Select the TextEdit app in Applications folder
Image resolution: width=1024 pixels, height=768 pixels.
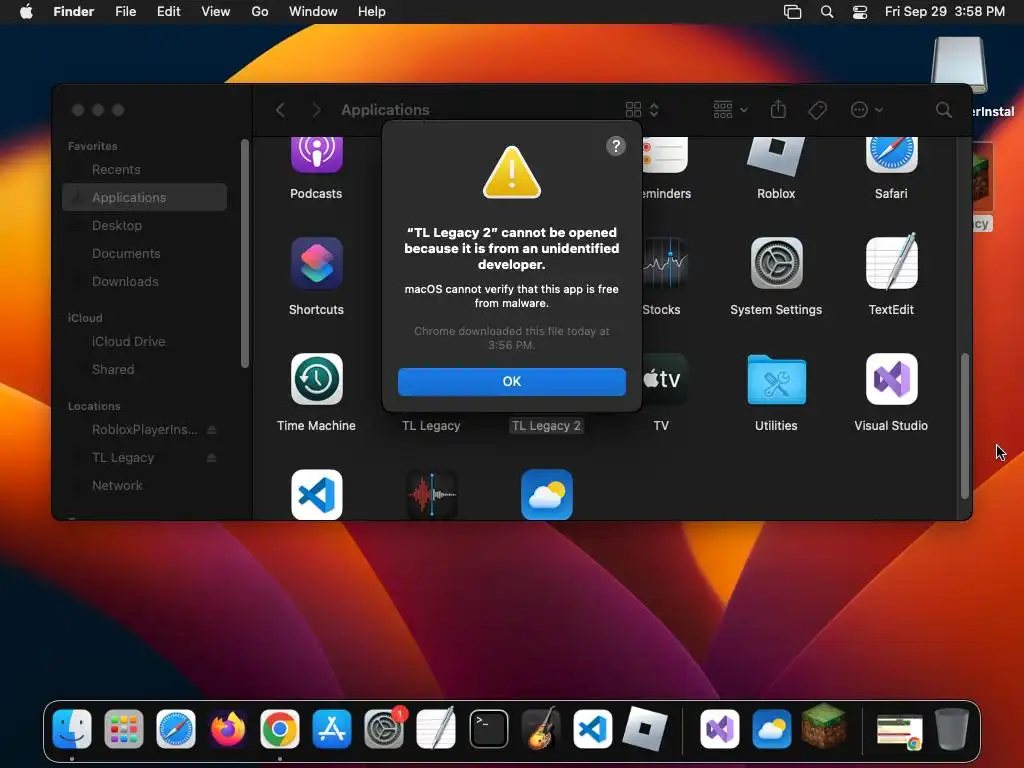[891, 263]
